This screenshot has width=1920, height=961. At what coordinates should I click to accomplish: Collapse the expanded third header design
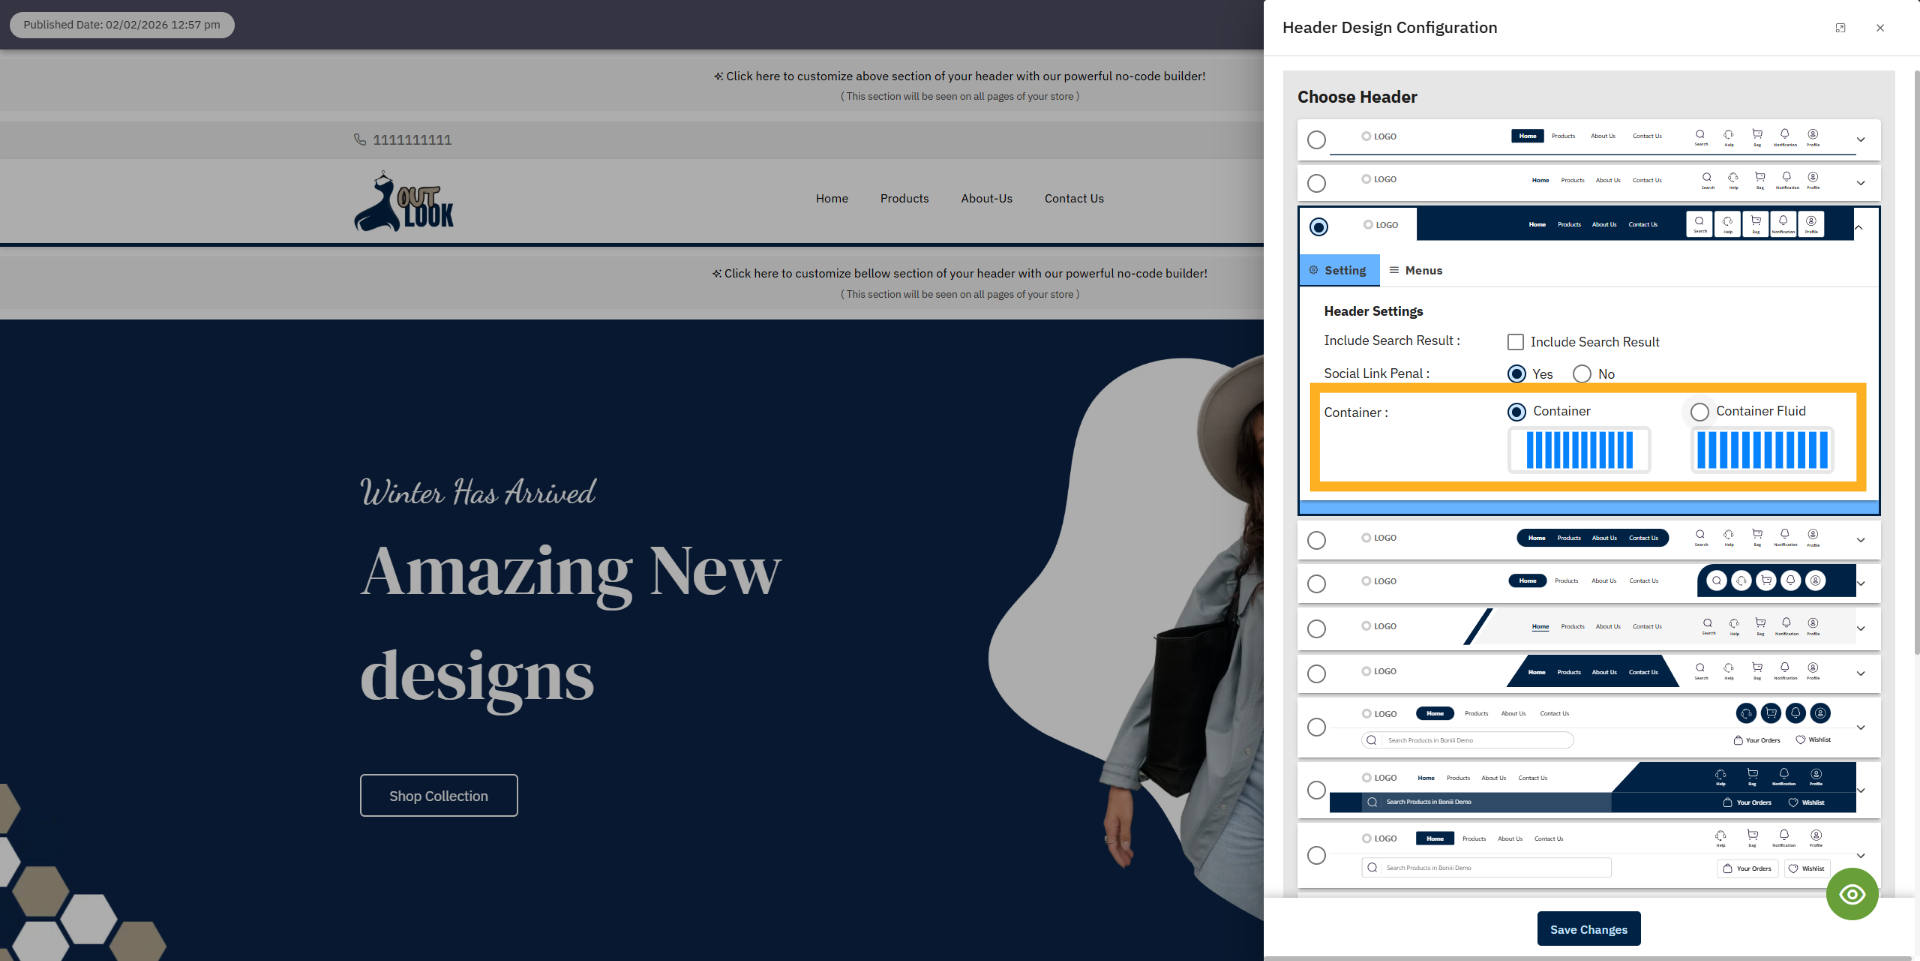click(x=1859, y=226)
